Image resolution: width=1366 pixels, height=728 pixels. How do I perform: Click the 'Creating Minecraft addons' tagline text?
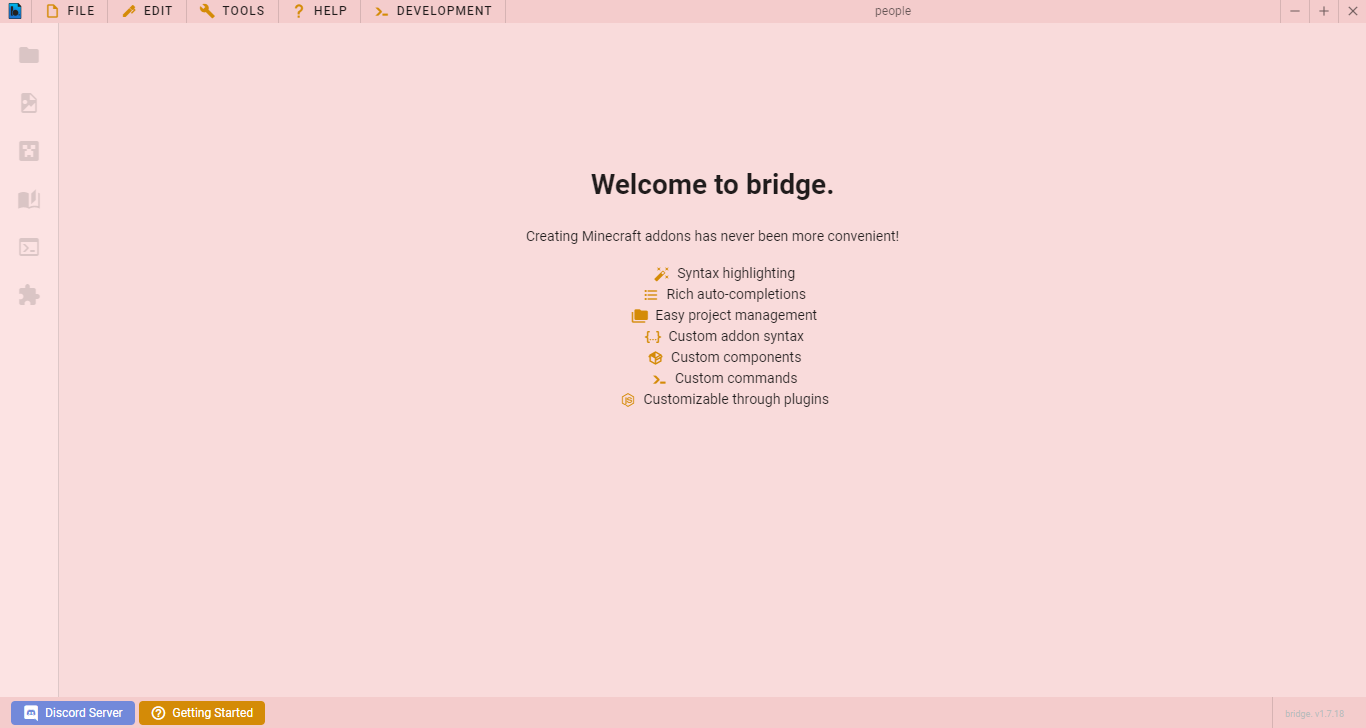tap(712, 237)
